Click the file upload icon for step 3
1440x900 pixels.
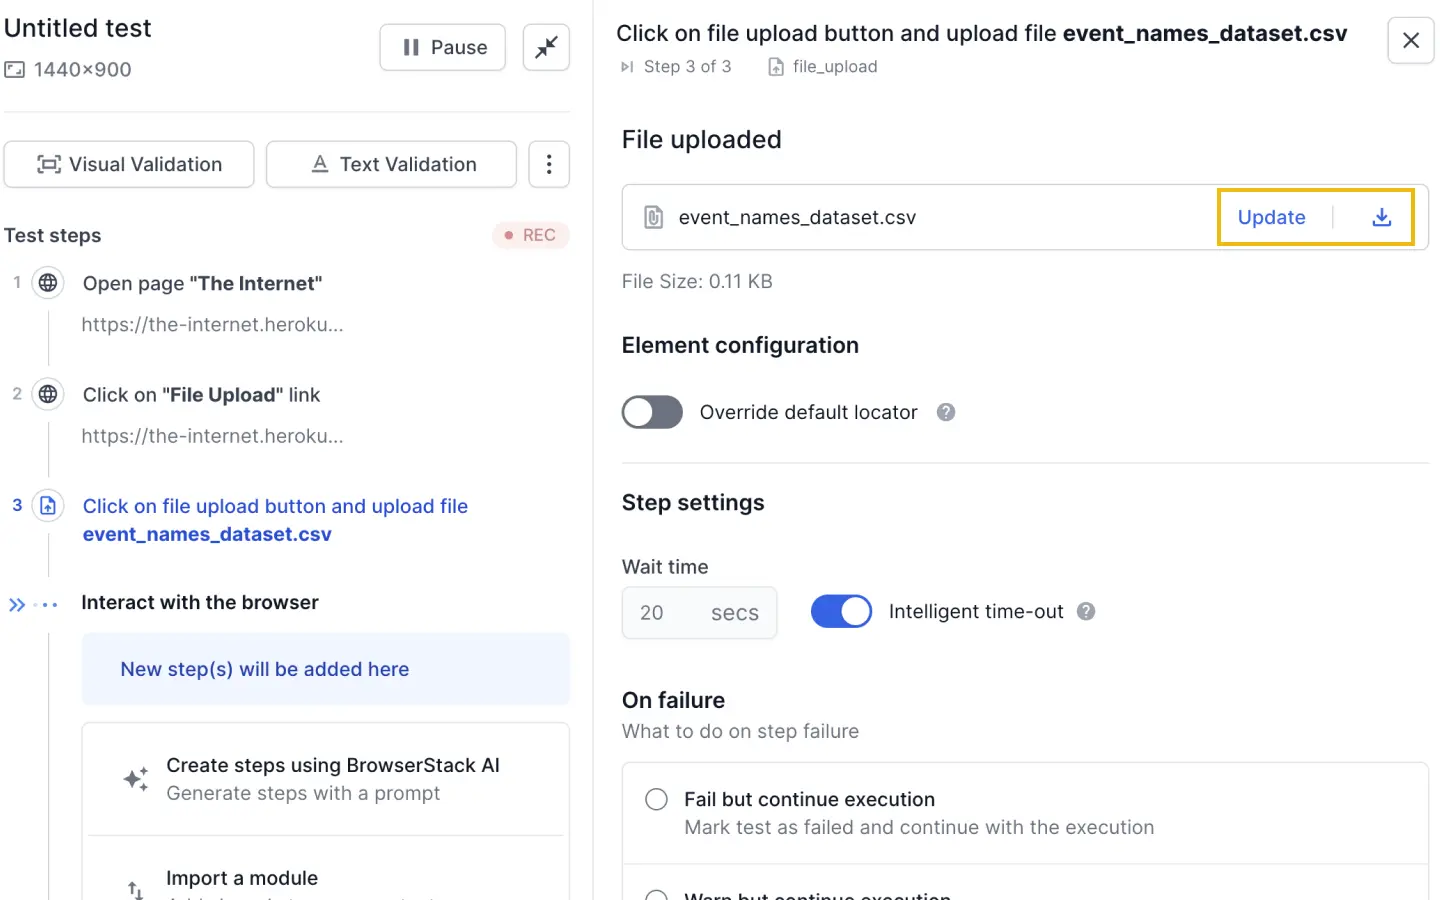tap(48, 506)
